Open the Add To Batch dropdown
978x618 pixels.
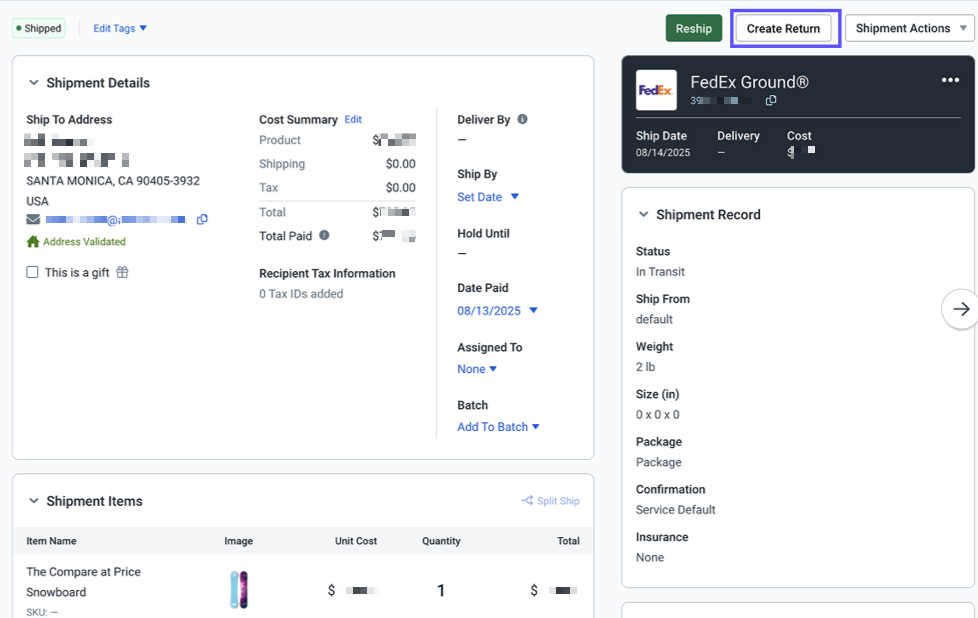click(x=498, y=427)
